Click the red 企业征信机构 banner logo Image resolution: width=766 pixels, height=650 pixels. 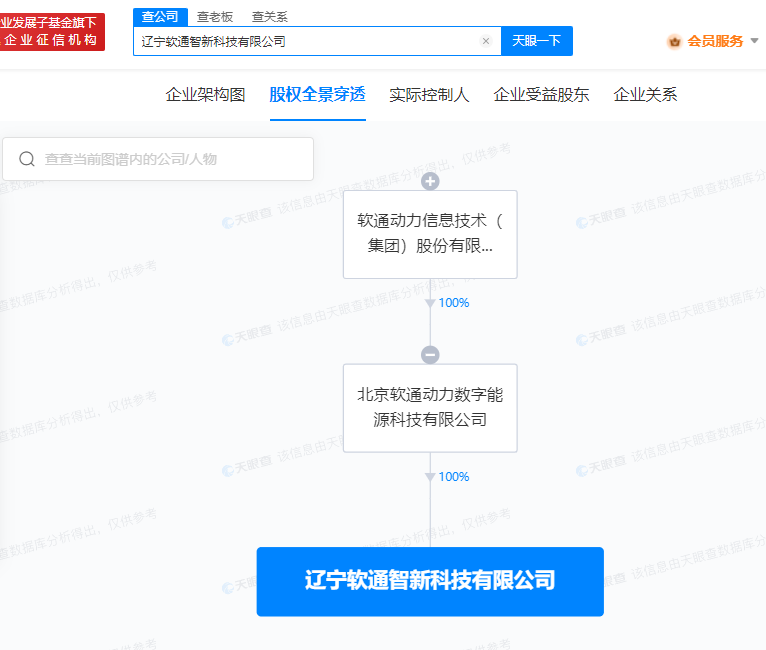52,32
